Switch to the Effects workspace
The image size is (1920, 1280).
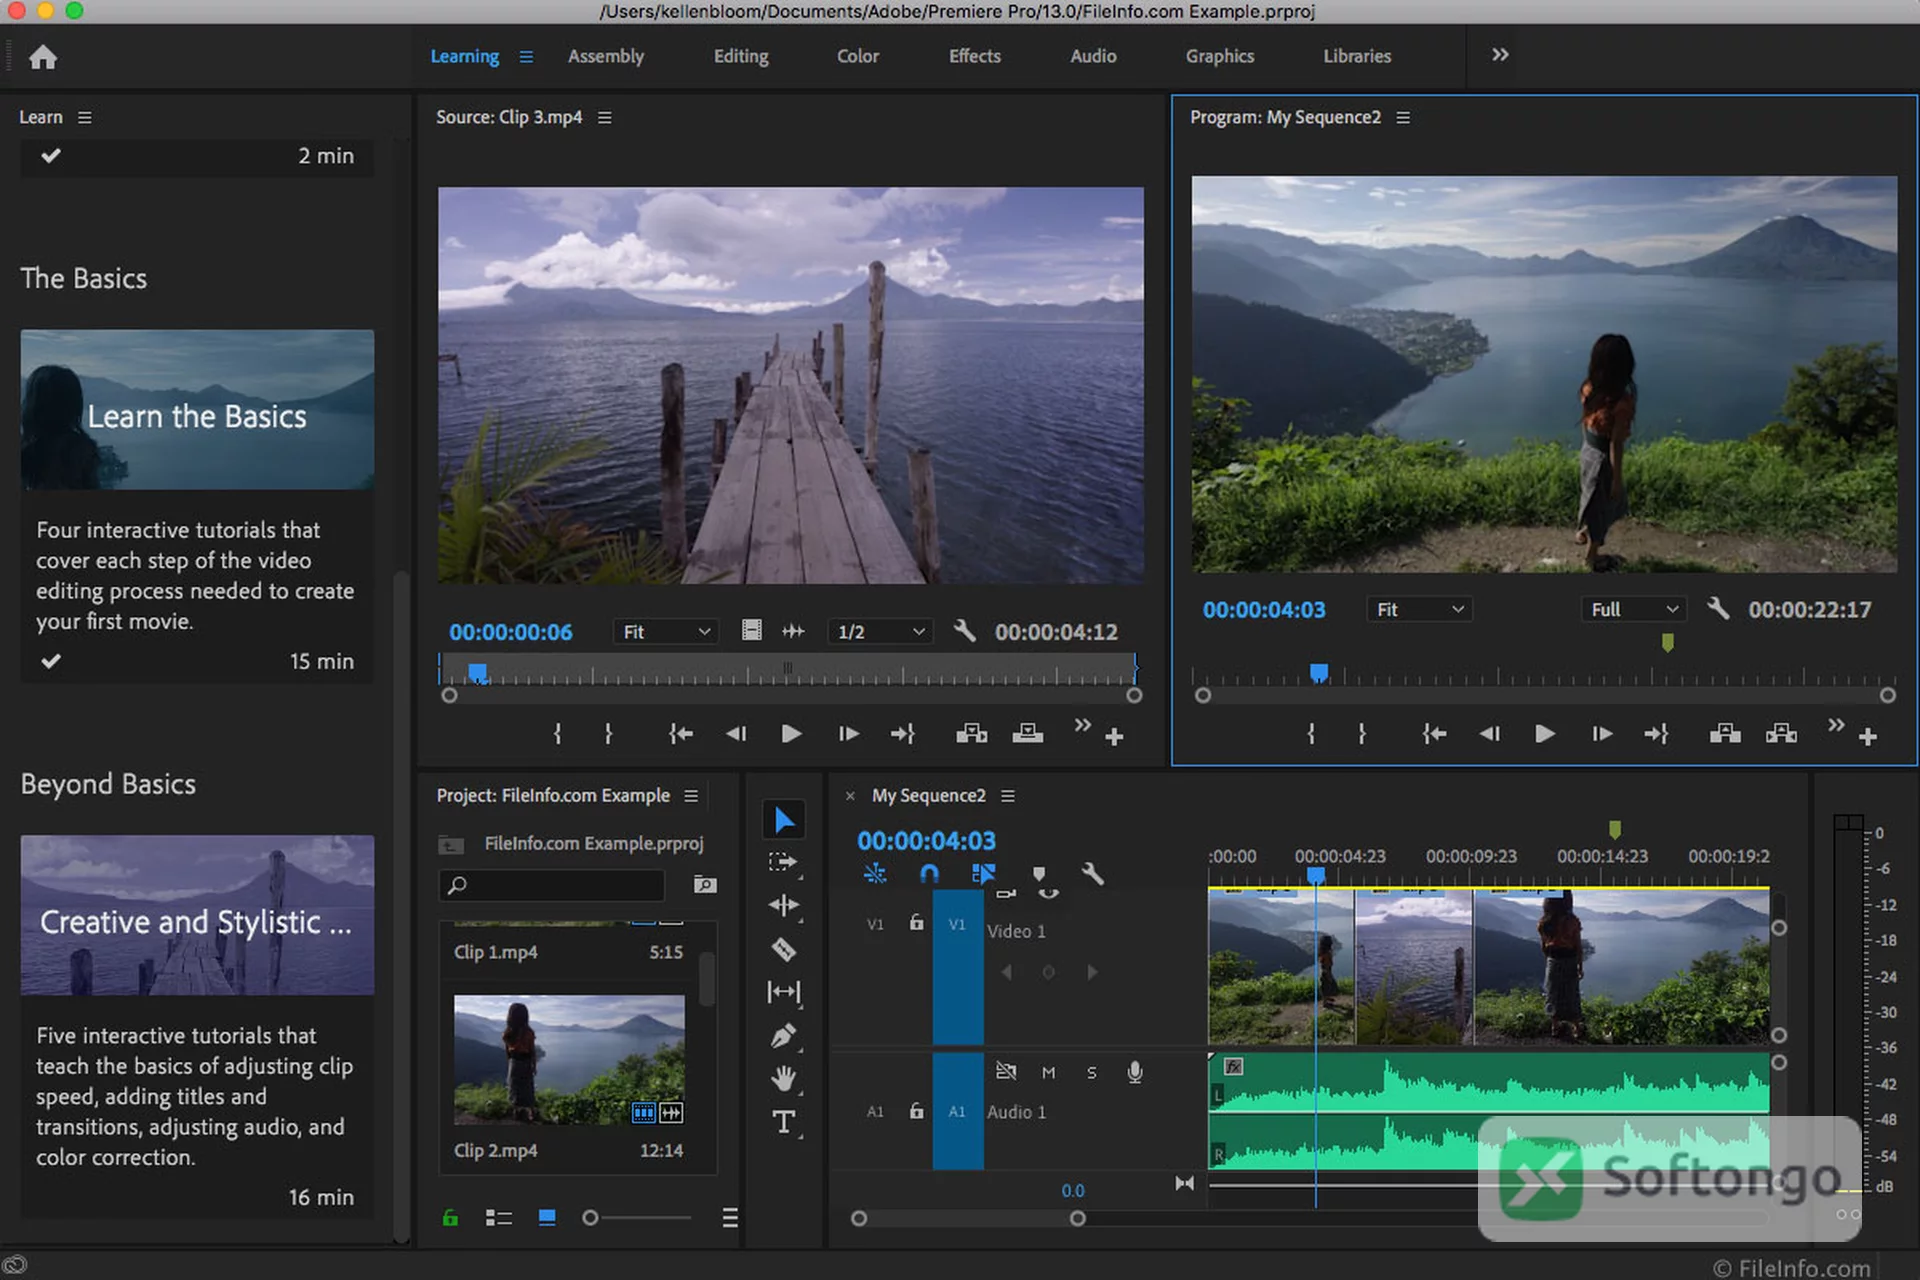click(975, 56)
